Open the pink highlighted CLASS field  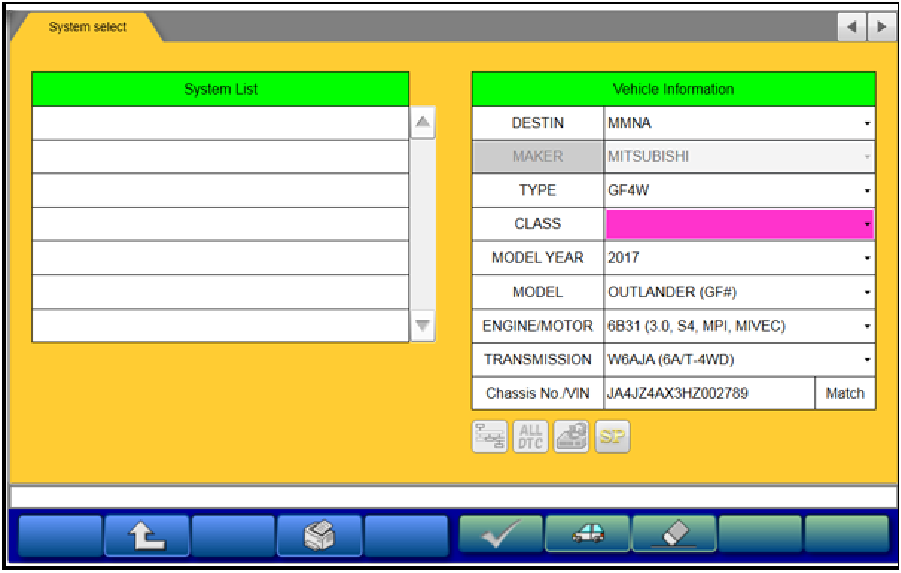pos(739,224)
